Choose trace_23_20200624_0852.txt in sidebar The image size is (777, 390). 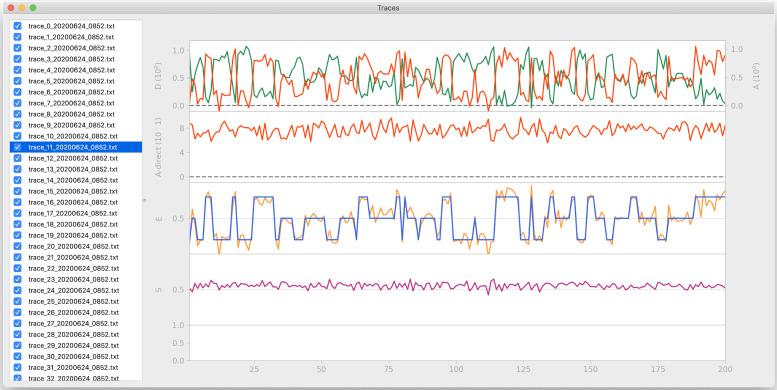(73, 279)
